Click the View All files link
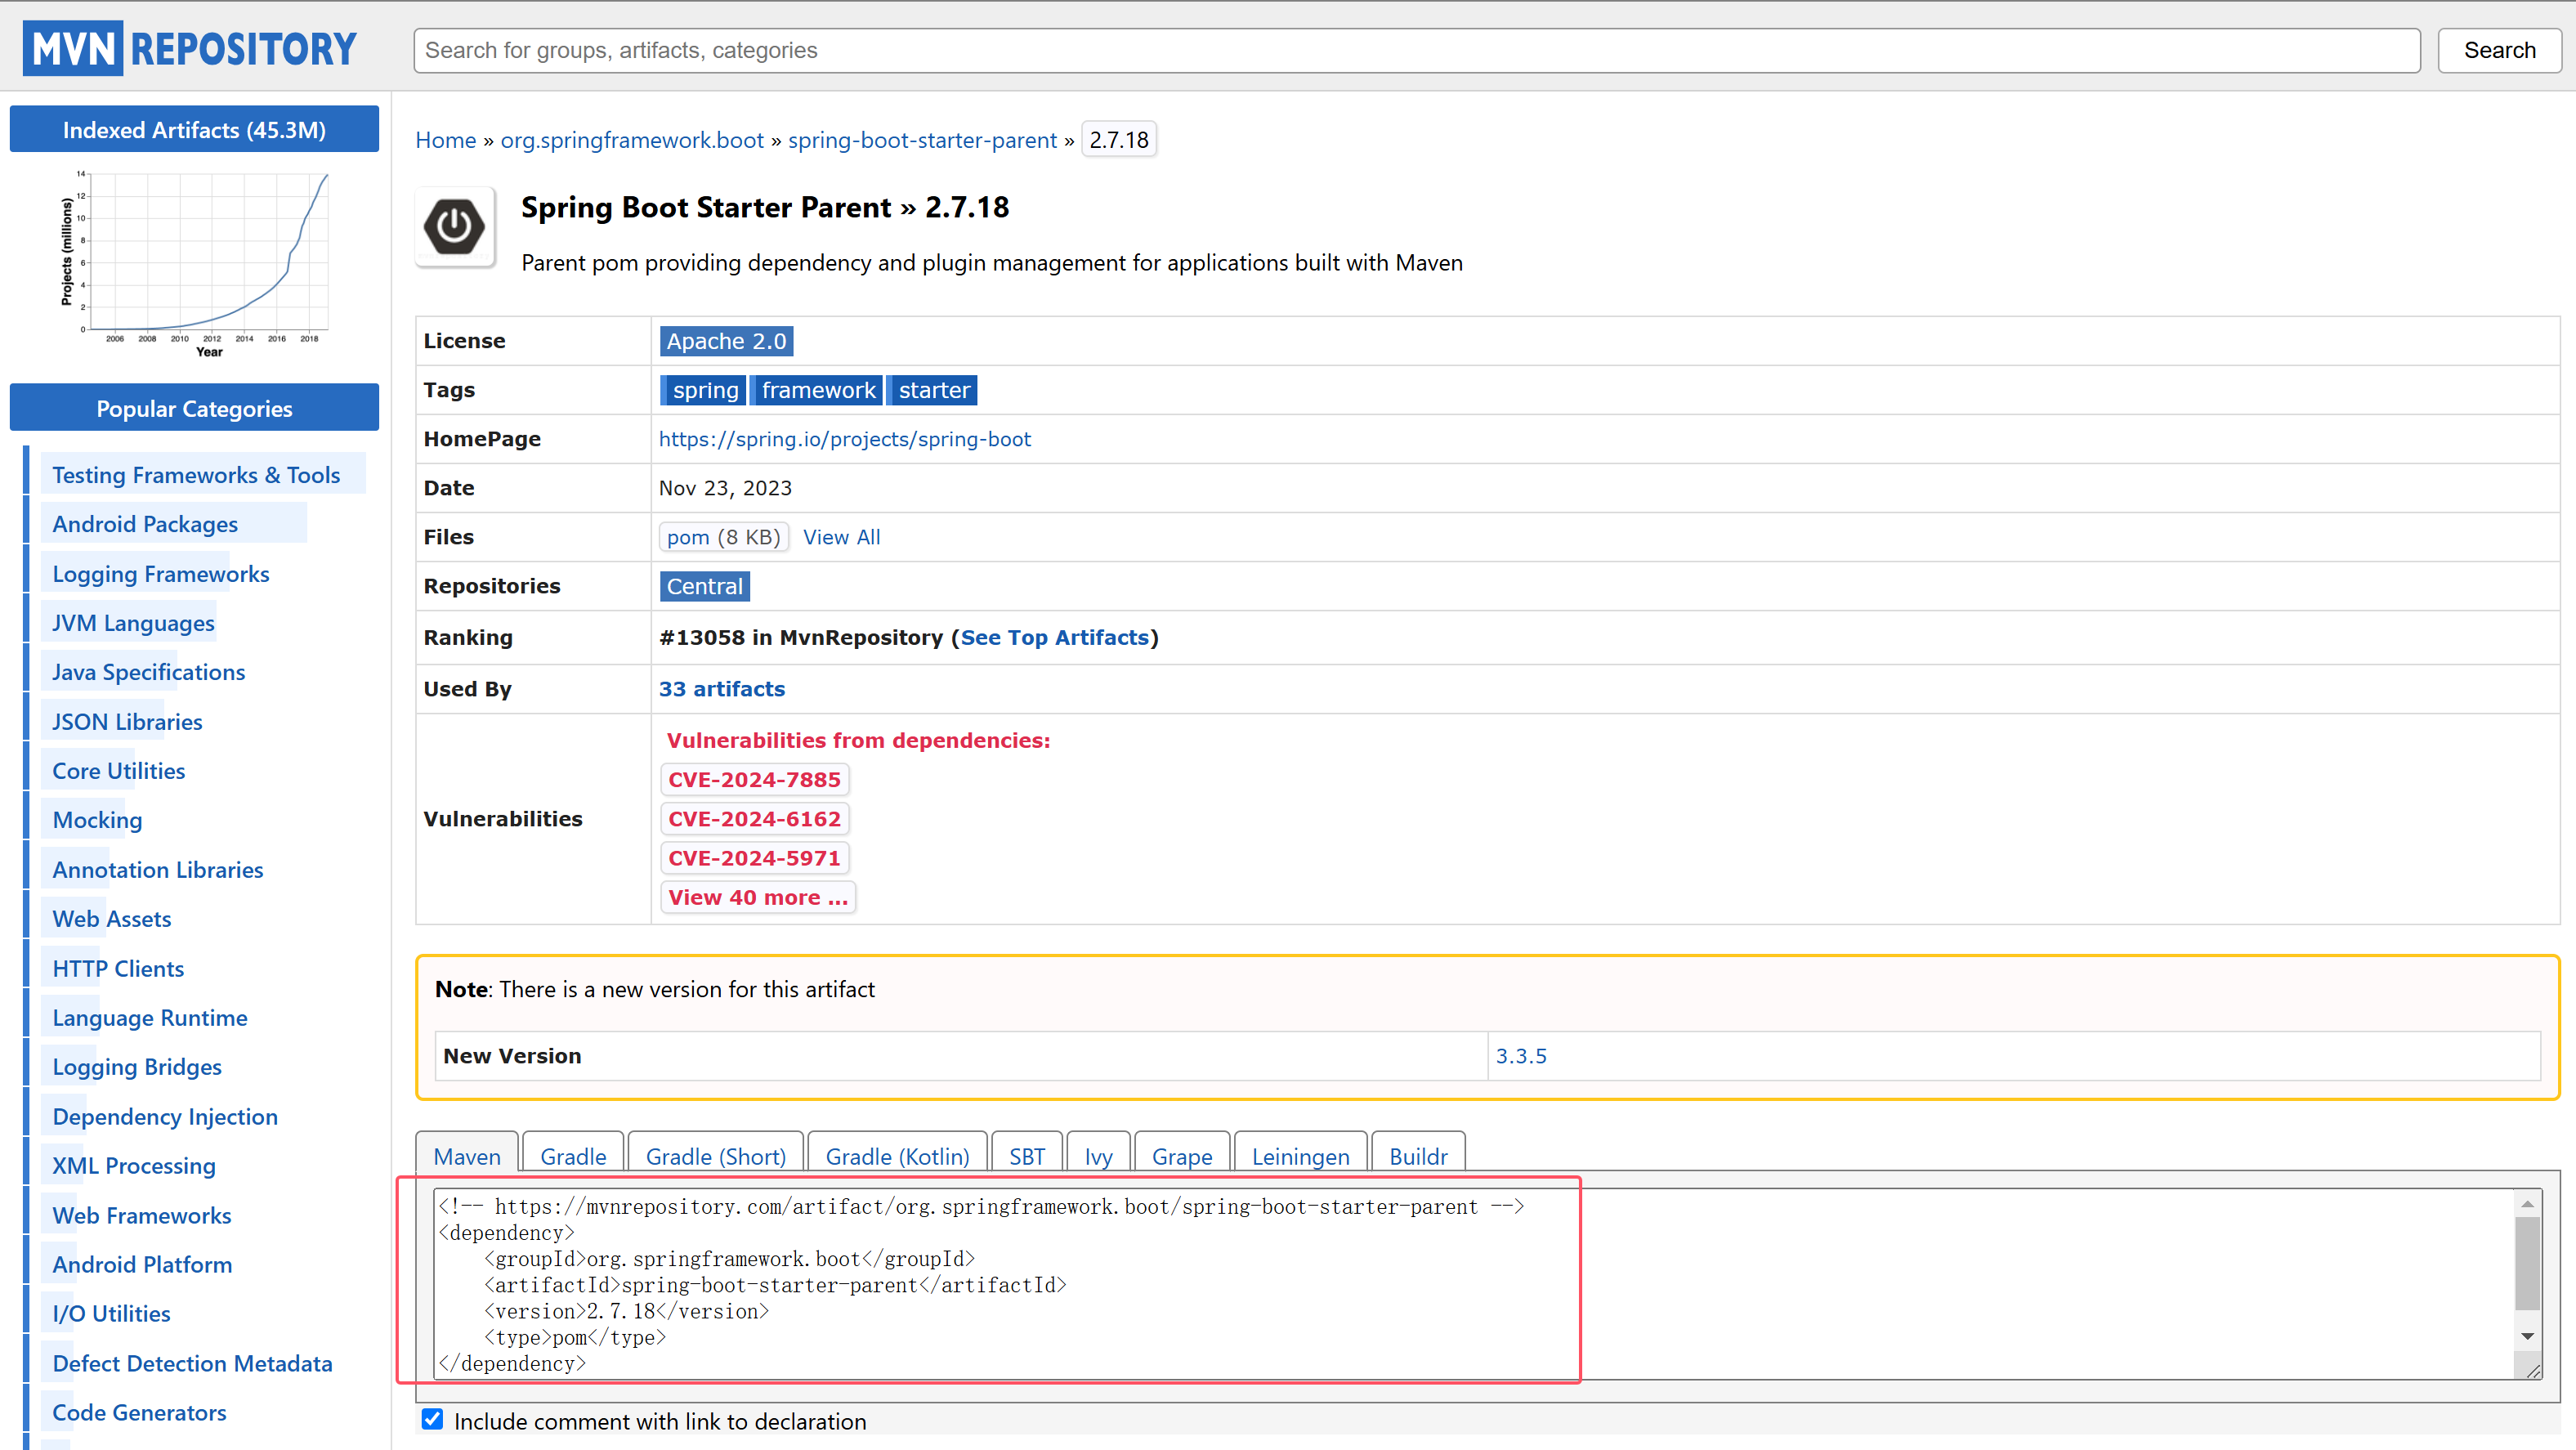This screenshot has height=1450, width=2576. tap(841, 537)
